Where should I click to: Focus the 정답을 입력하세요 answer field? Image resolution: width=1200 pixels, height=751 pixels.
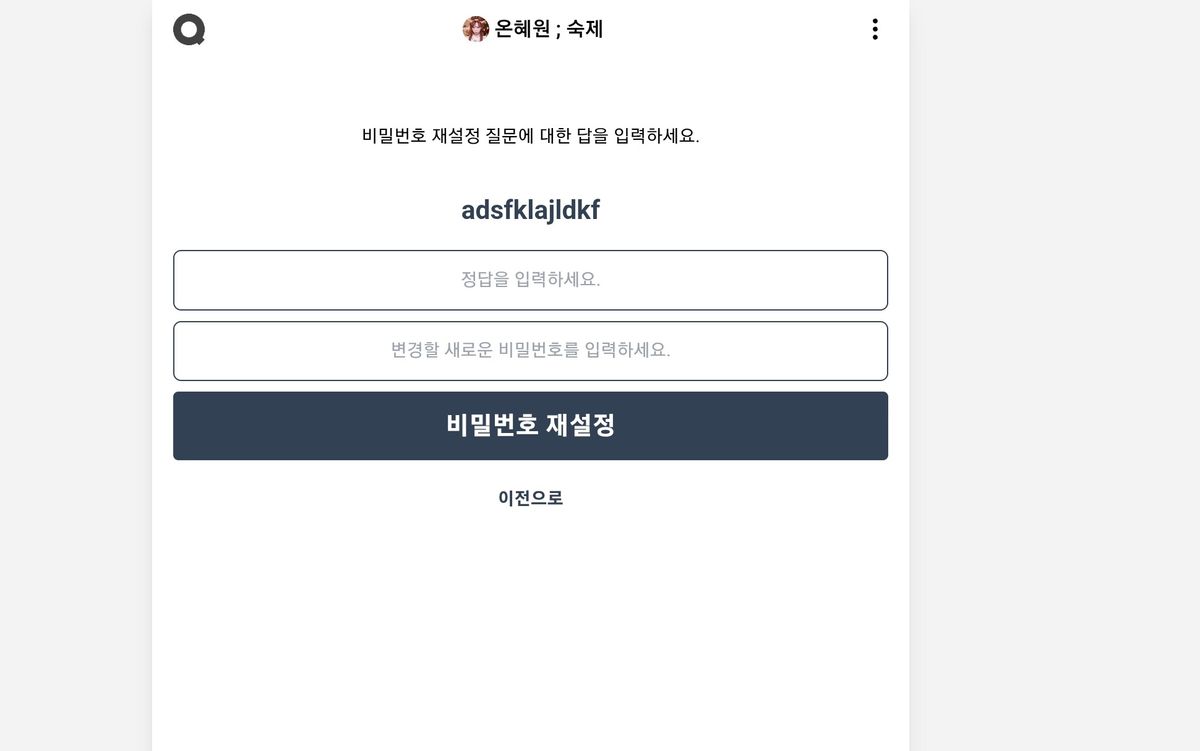[x=530, y=280]
